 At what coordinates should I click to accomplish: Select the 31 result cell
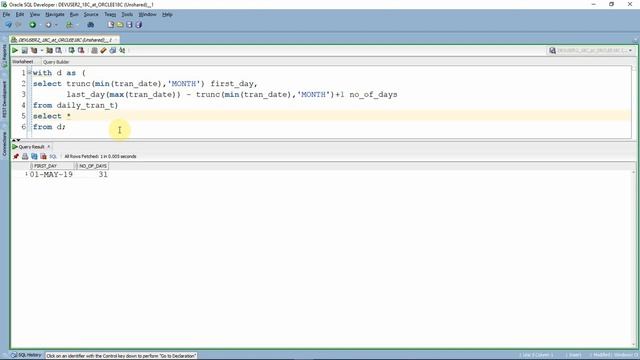[103, 175]
